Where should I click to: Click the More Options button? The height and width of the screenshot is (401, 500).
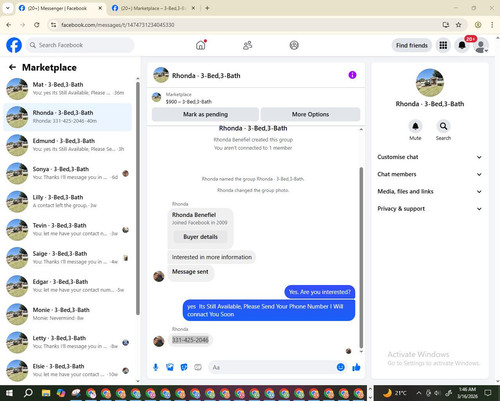click(310, 114)
